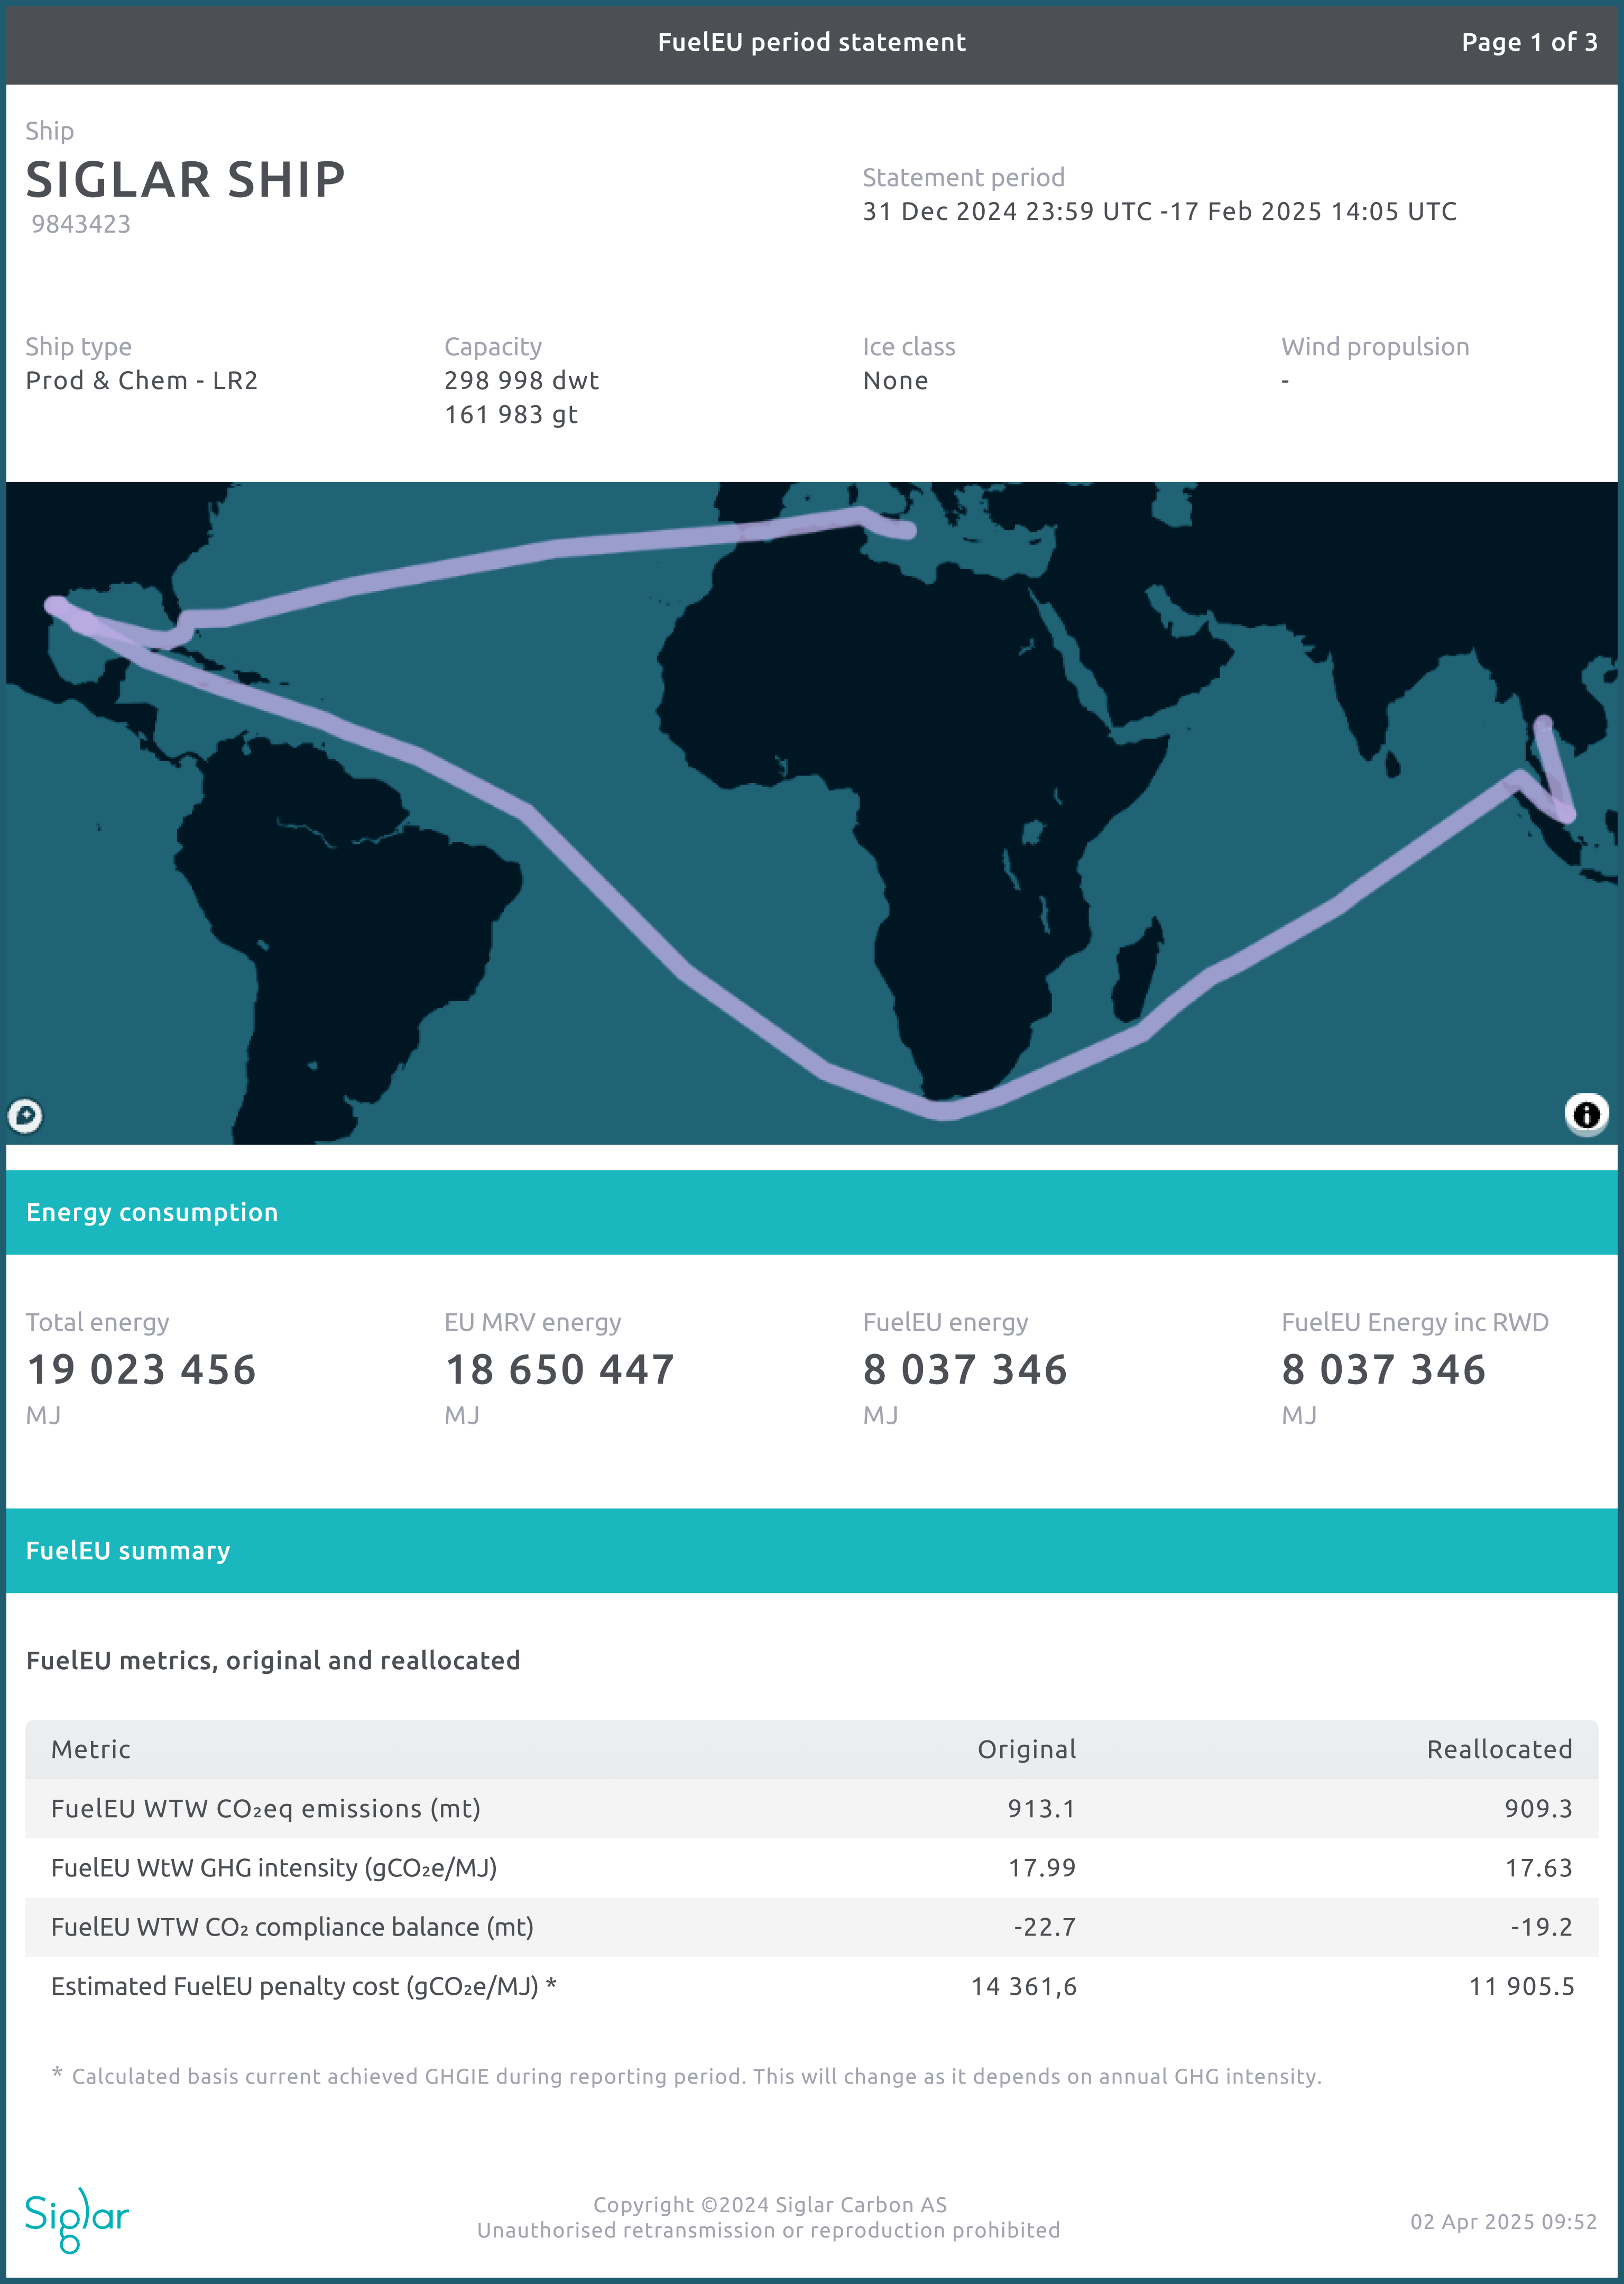Select the ship name SIGLAR SHIP
The image size is (1624, 2284).
[186, 180]
